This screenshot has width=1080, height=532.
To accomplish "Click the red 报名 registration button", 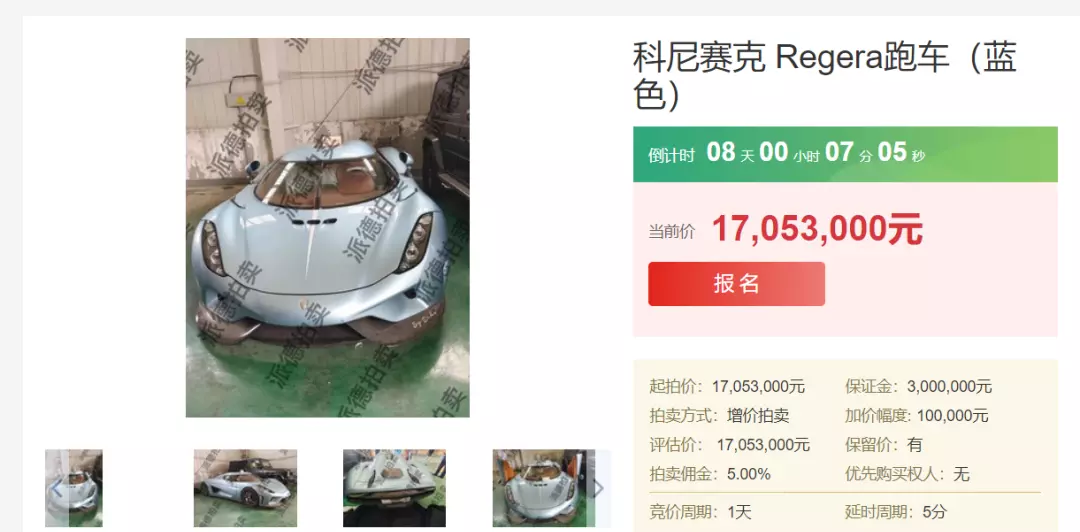I will click(736, 284).
